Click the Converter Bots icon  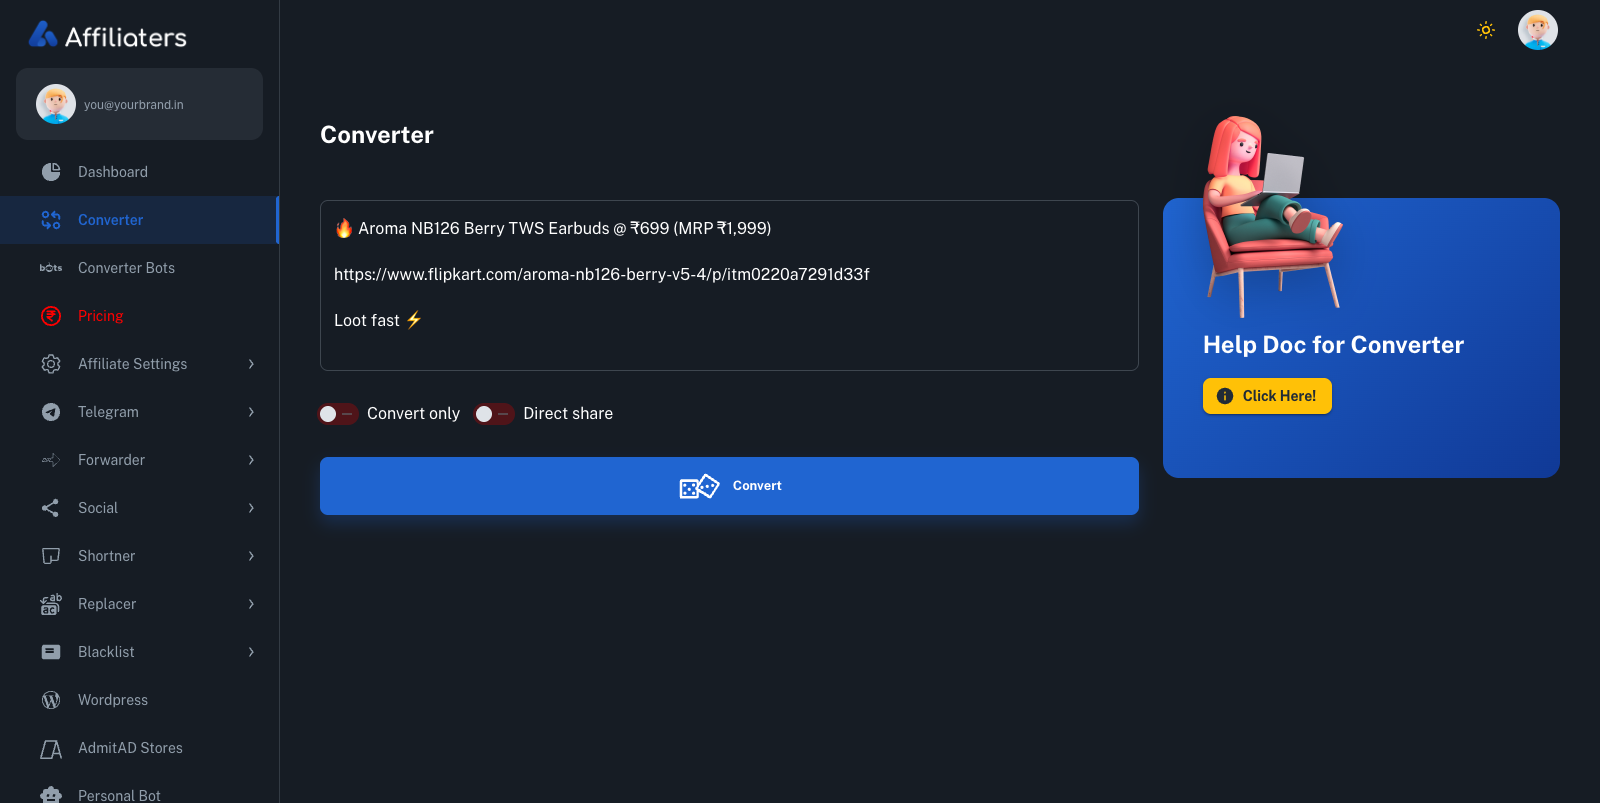[51, 268]
